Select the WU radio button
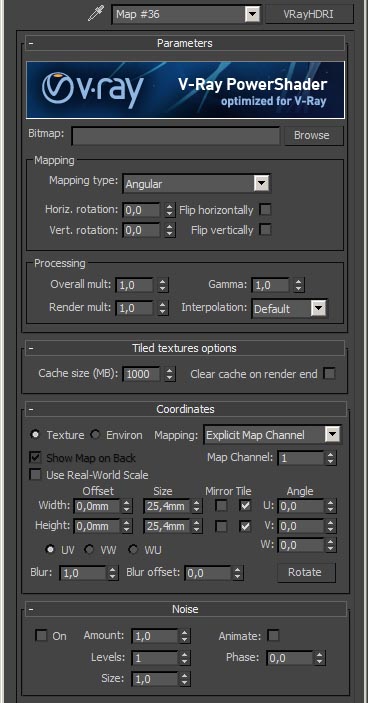 (x=133, y=549)
